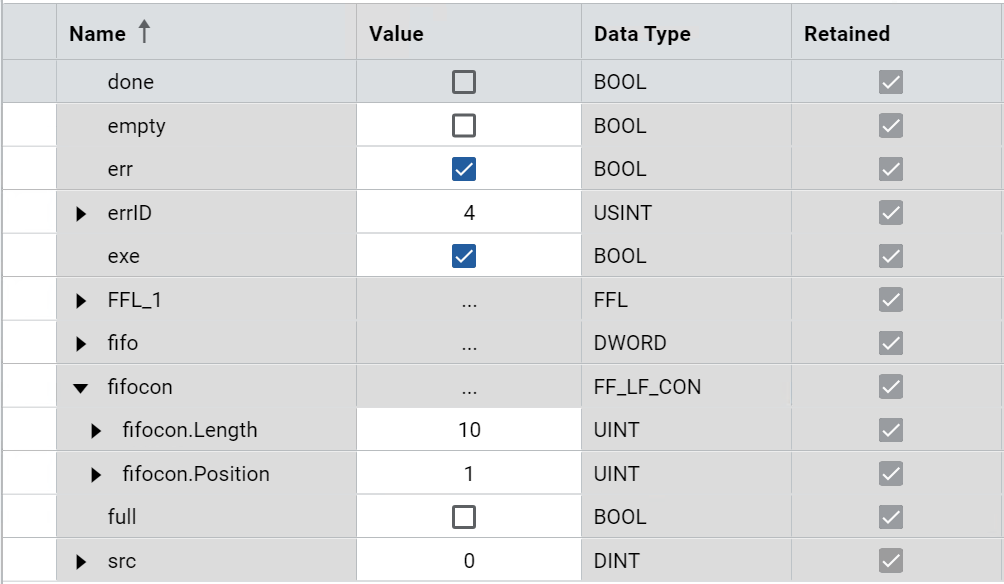The width and height of the screenshot is (1004, 584).
Task: Click the Value column header
Action: click(397, 34)
